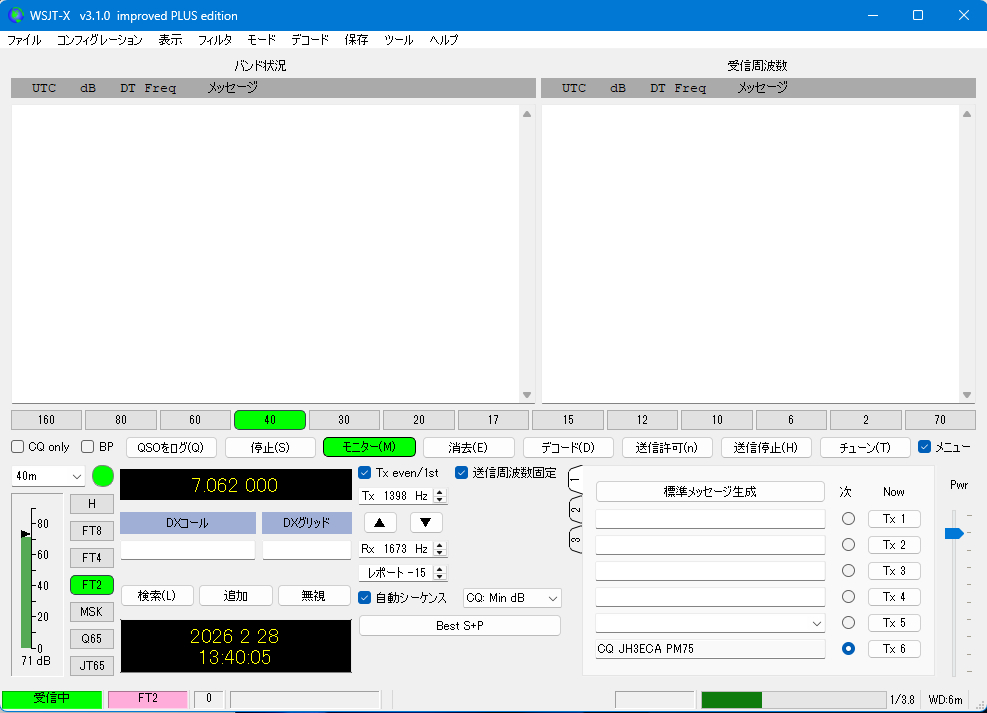The height and width of the screenshot is (713, 987).
Task: Click the green round status indicator
Action: pos(103,476)
